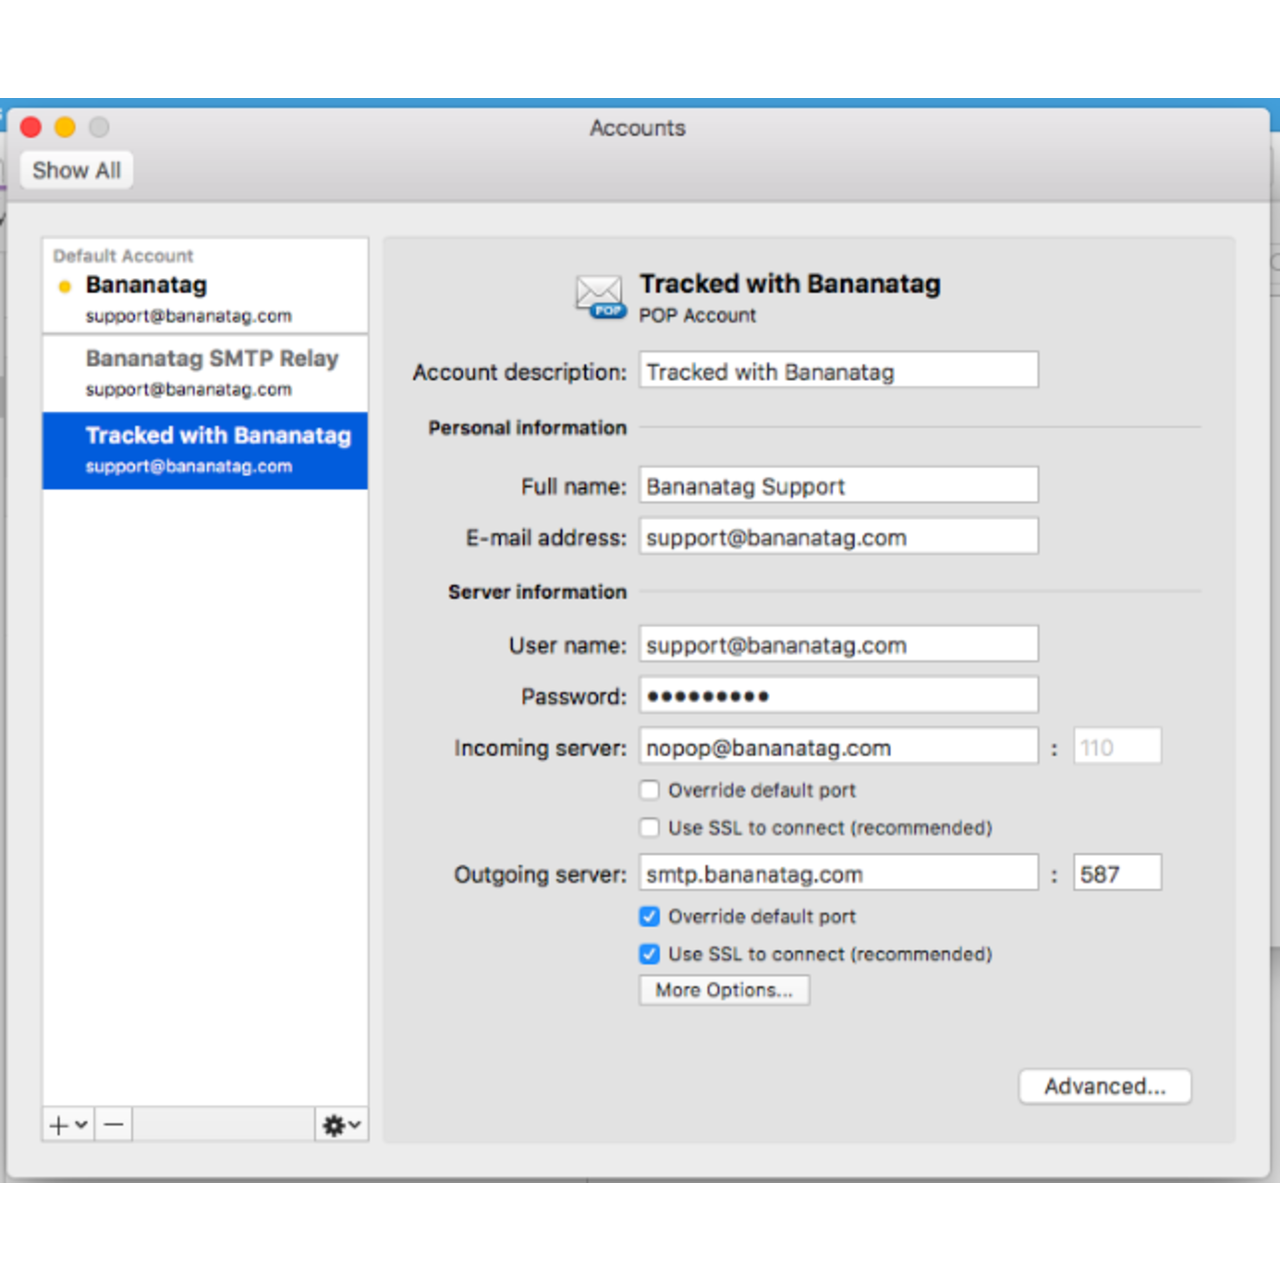Click the red close window button

pos(31,127)
